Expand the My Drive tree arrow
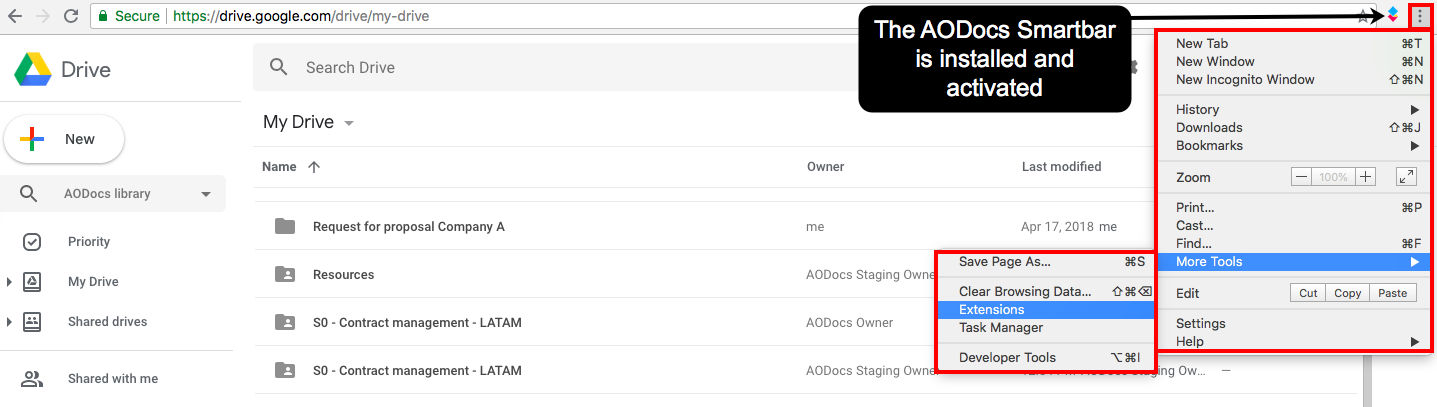The image size is (1437, 407). [x=9, y=282]
